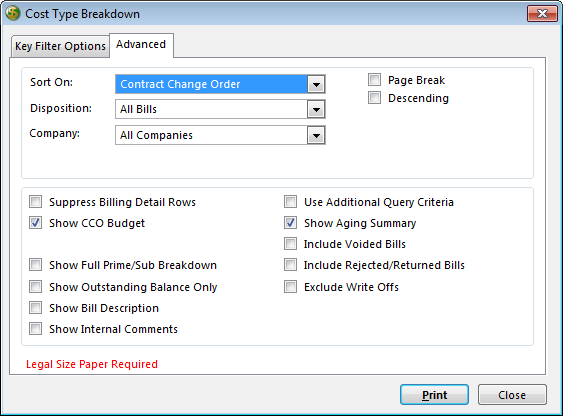
Task: Click the Print button
Action: click(x=434, y=395)
